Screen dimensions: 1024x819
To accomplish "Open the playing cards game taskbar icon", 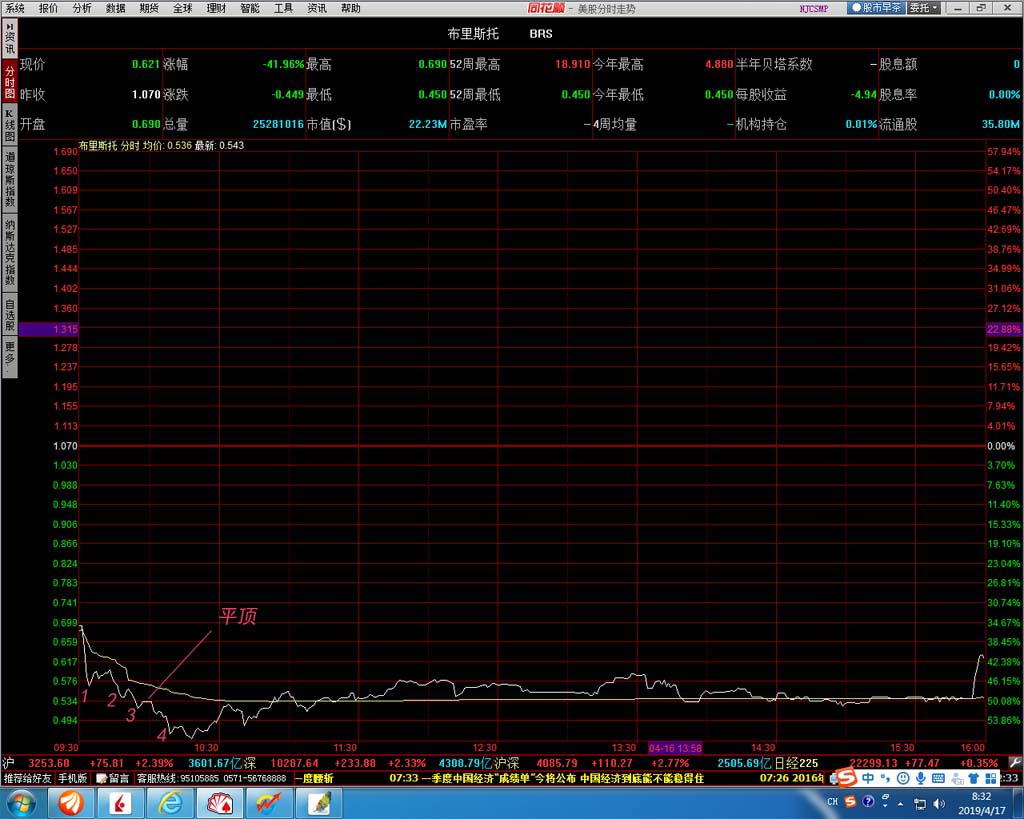I will click(x=219, y=803).
